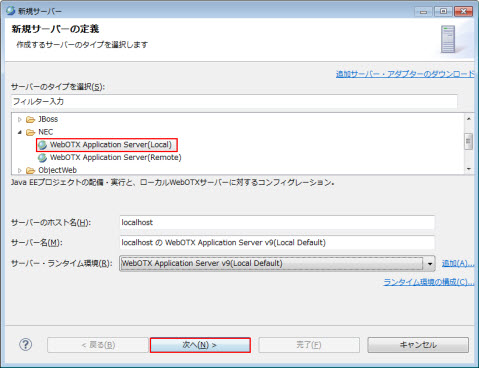
Task: Click the WebOTX Local server globe icon
Action: click(42, 145)
